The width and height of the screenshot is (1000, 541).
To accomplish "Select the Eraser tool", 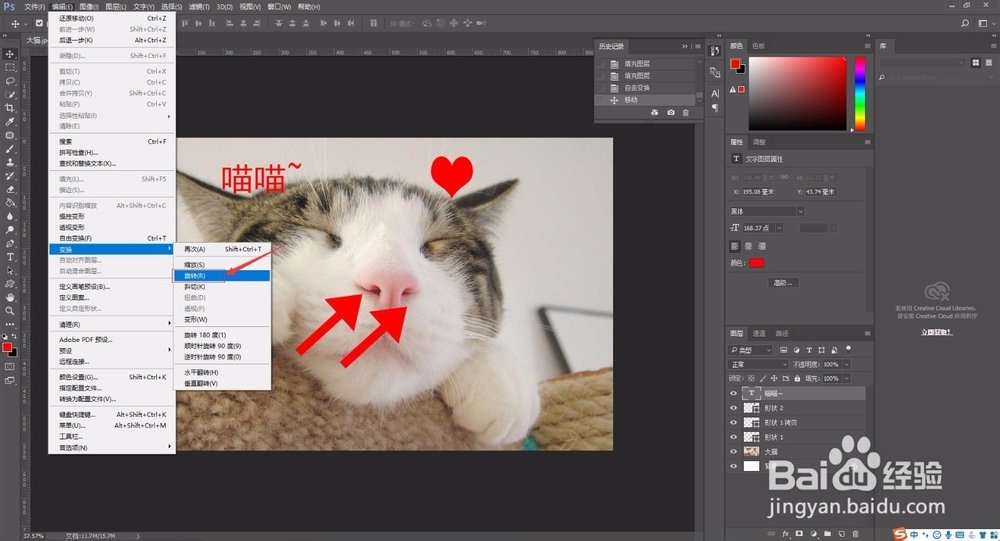I will coord(10,189).
